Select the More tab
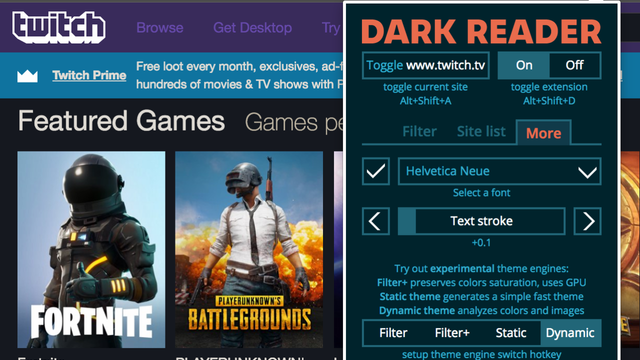Screen dimensions: 640x360 point(543,133)
